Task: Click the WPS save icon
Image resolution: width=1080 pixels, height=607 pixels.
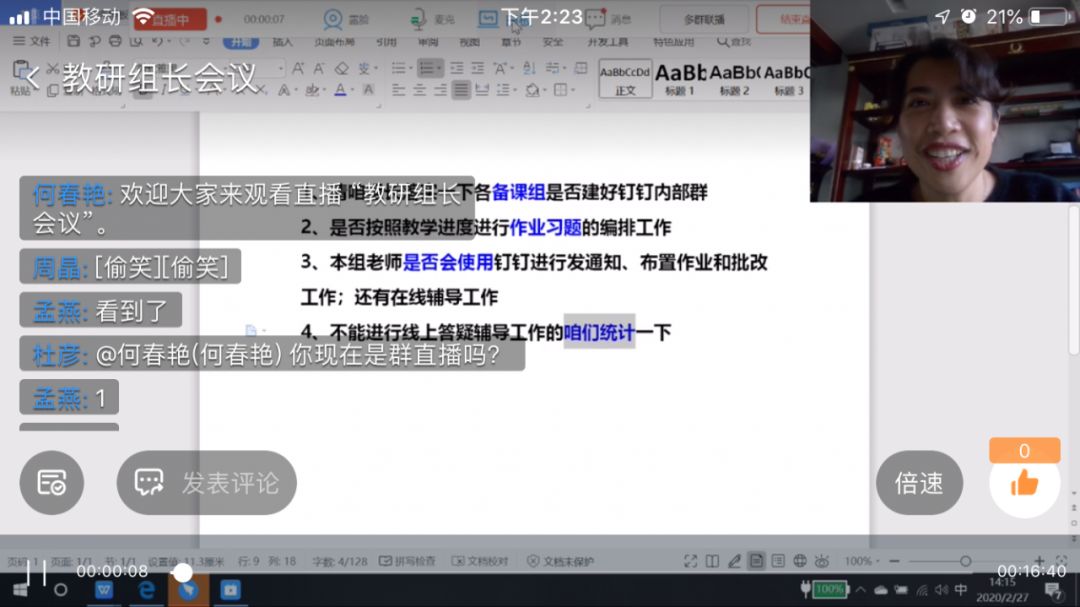Action: click(73, 41)
